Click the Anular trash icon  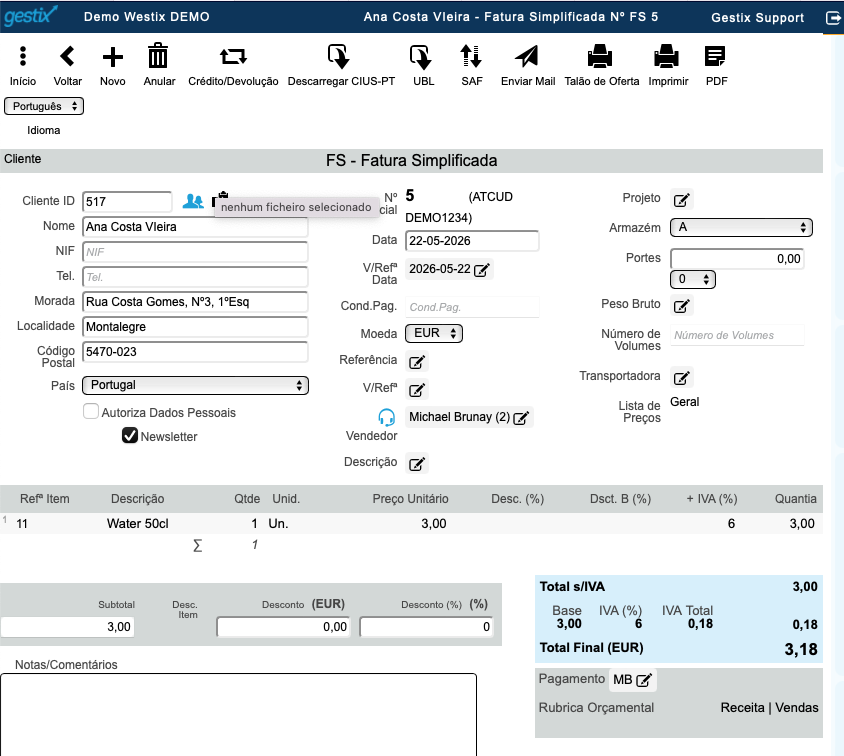coord(158,56)
